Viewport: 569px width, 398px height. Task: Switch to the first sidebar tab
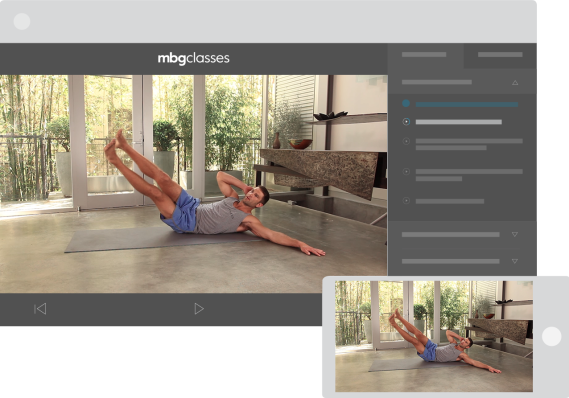(425, 56)
